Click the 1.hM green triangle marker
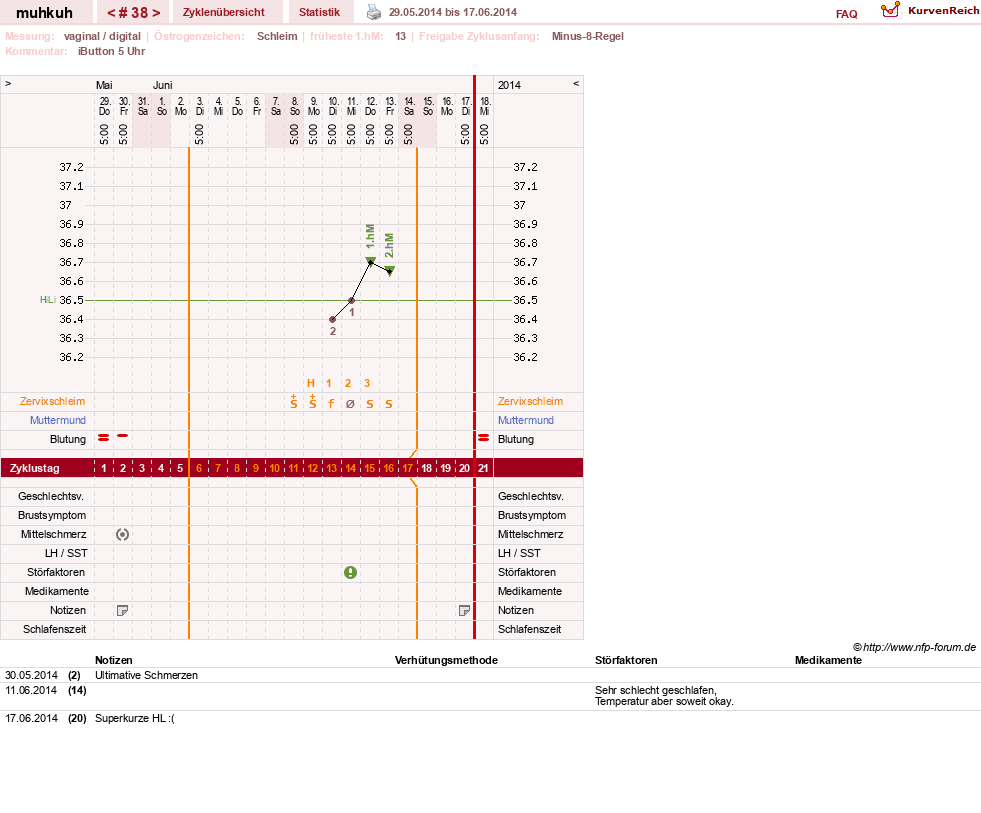981x813 pixels. pyautogui.click(x=370, y=260)
